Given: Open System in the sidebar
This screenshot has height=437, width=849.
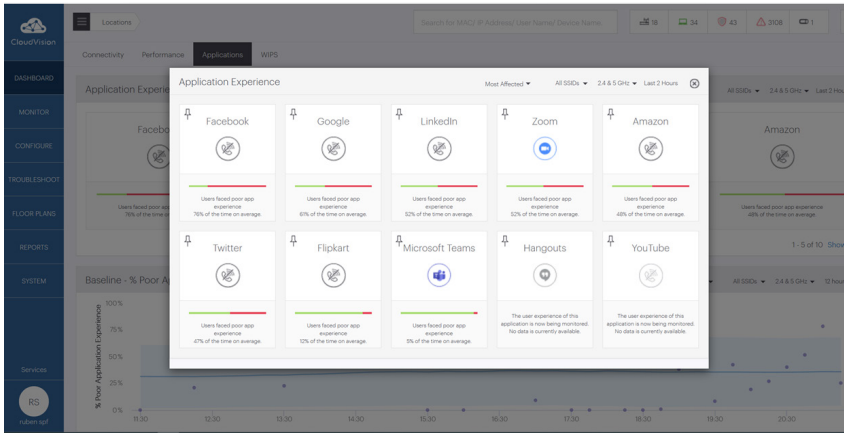Looking at the screenshot, I should point(34,281).
